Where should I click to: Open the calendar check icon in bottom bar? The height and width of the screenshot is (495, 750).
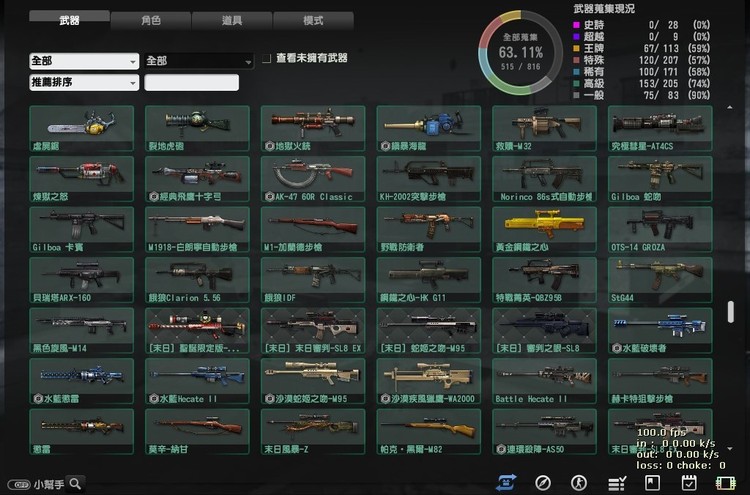pyautogui.click(x=689, y=483)
